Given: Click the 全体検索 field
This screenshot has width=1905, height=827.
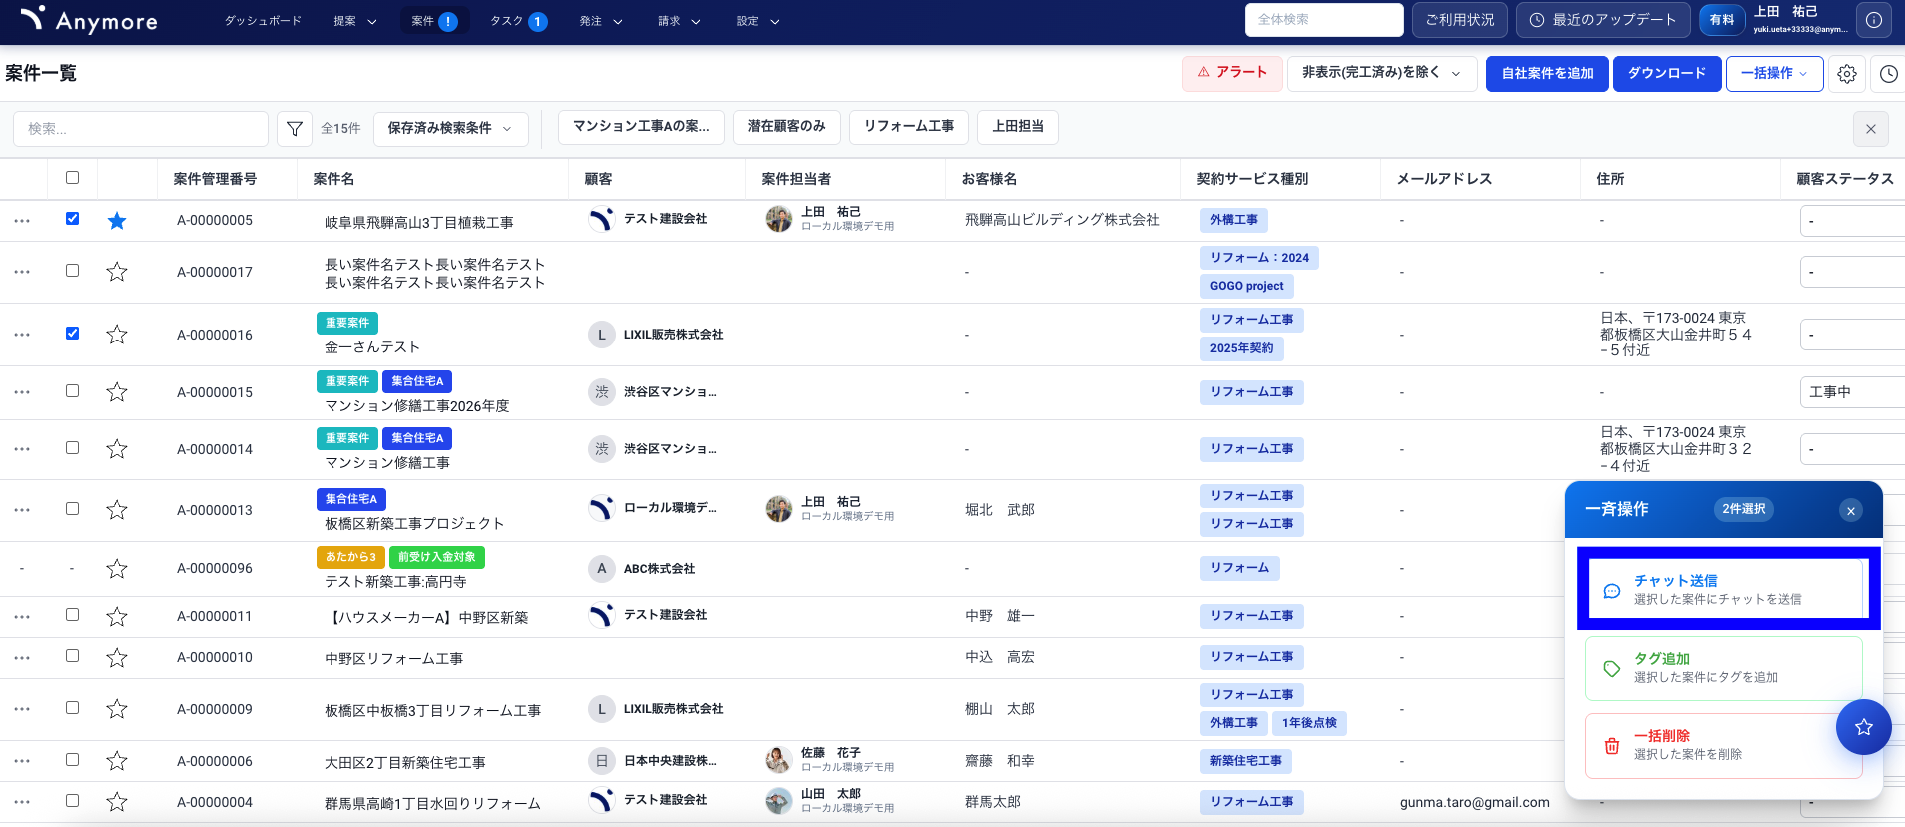Looking at the screenshot, I should click(x=1324, y=20).
